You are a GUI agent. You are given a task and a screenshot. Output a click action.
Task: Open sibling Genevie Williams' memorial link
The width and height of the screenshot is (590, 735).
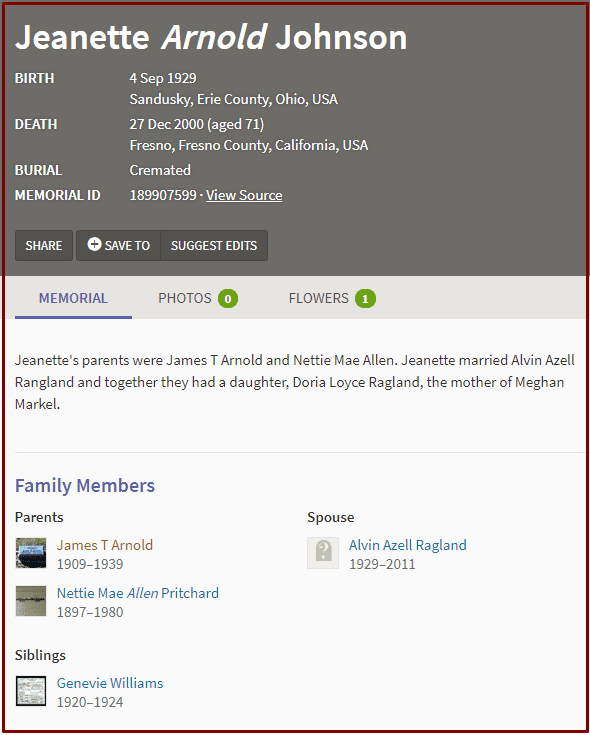[110, 683]
